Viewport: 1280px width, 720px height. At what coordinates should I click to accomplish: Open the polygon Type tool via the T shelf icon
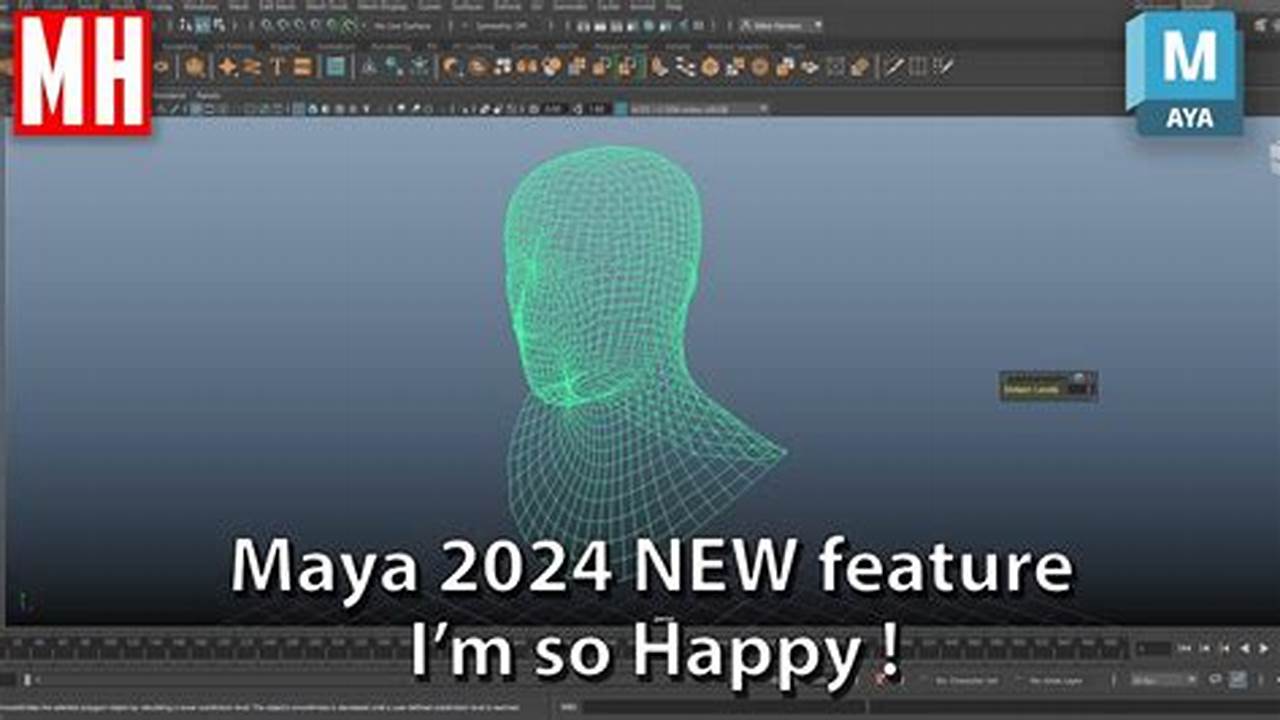point(277,66)
